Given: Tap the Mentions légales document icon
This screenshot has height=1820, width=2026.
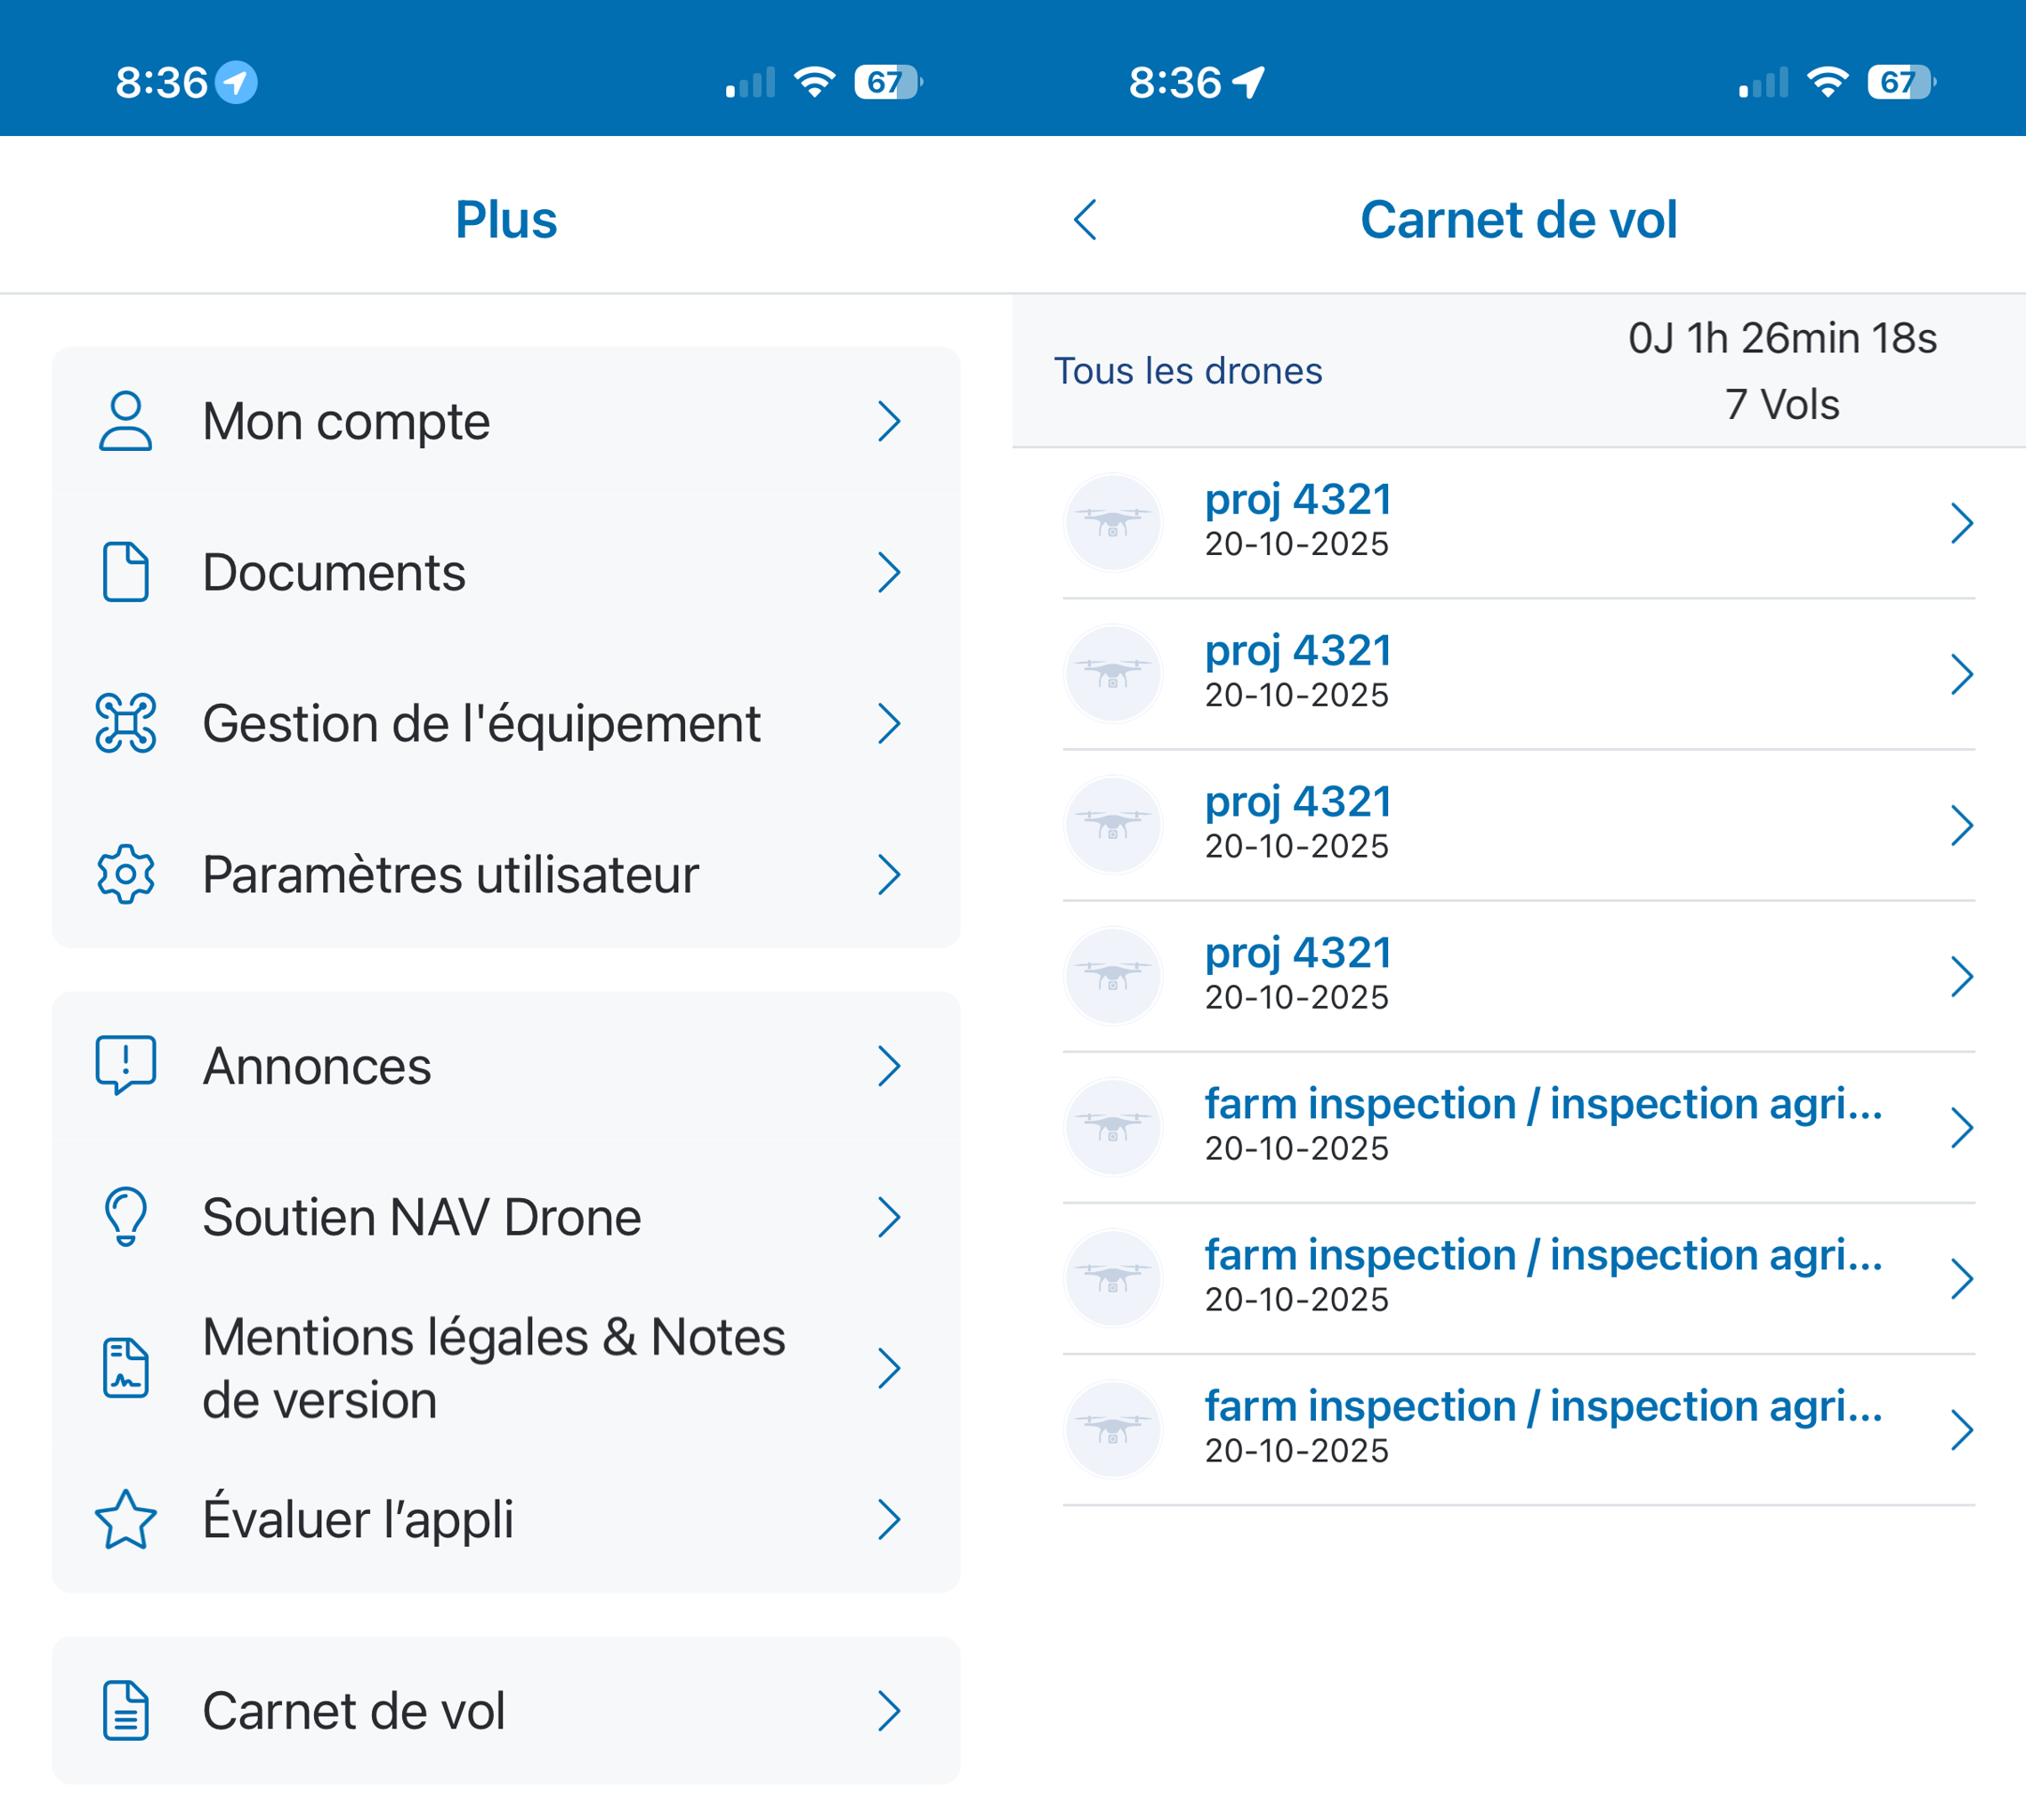Looking at the screenshot, I should pyautogui.click(x=125, y=1368).
